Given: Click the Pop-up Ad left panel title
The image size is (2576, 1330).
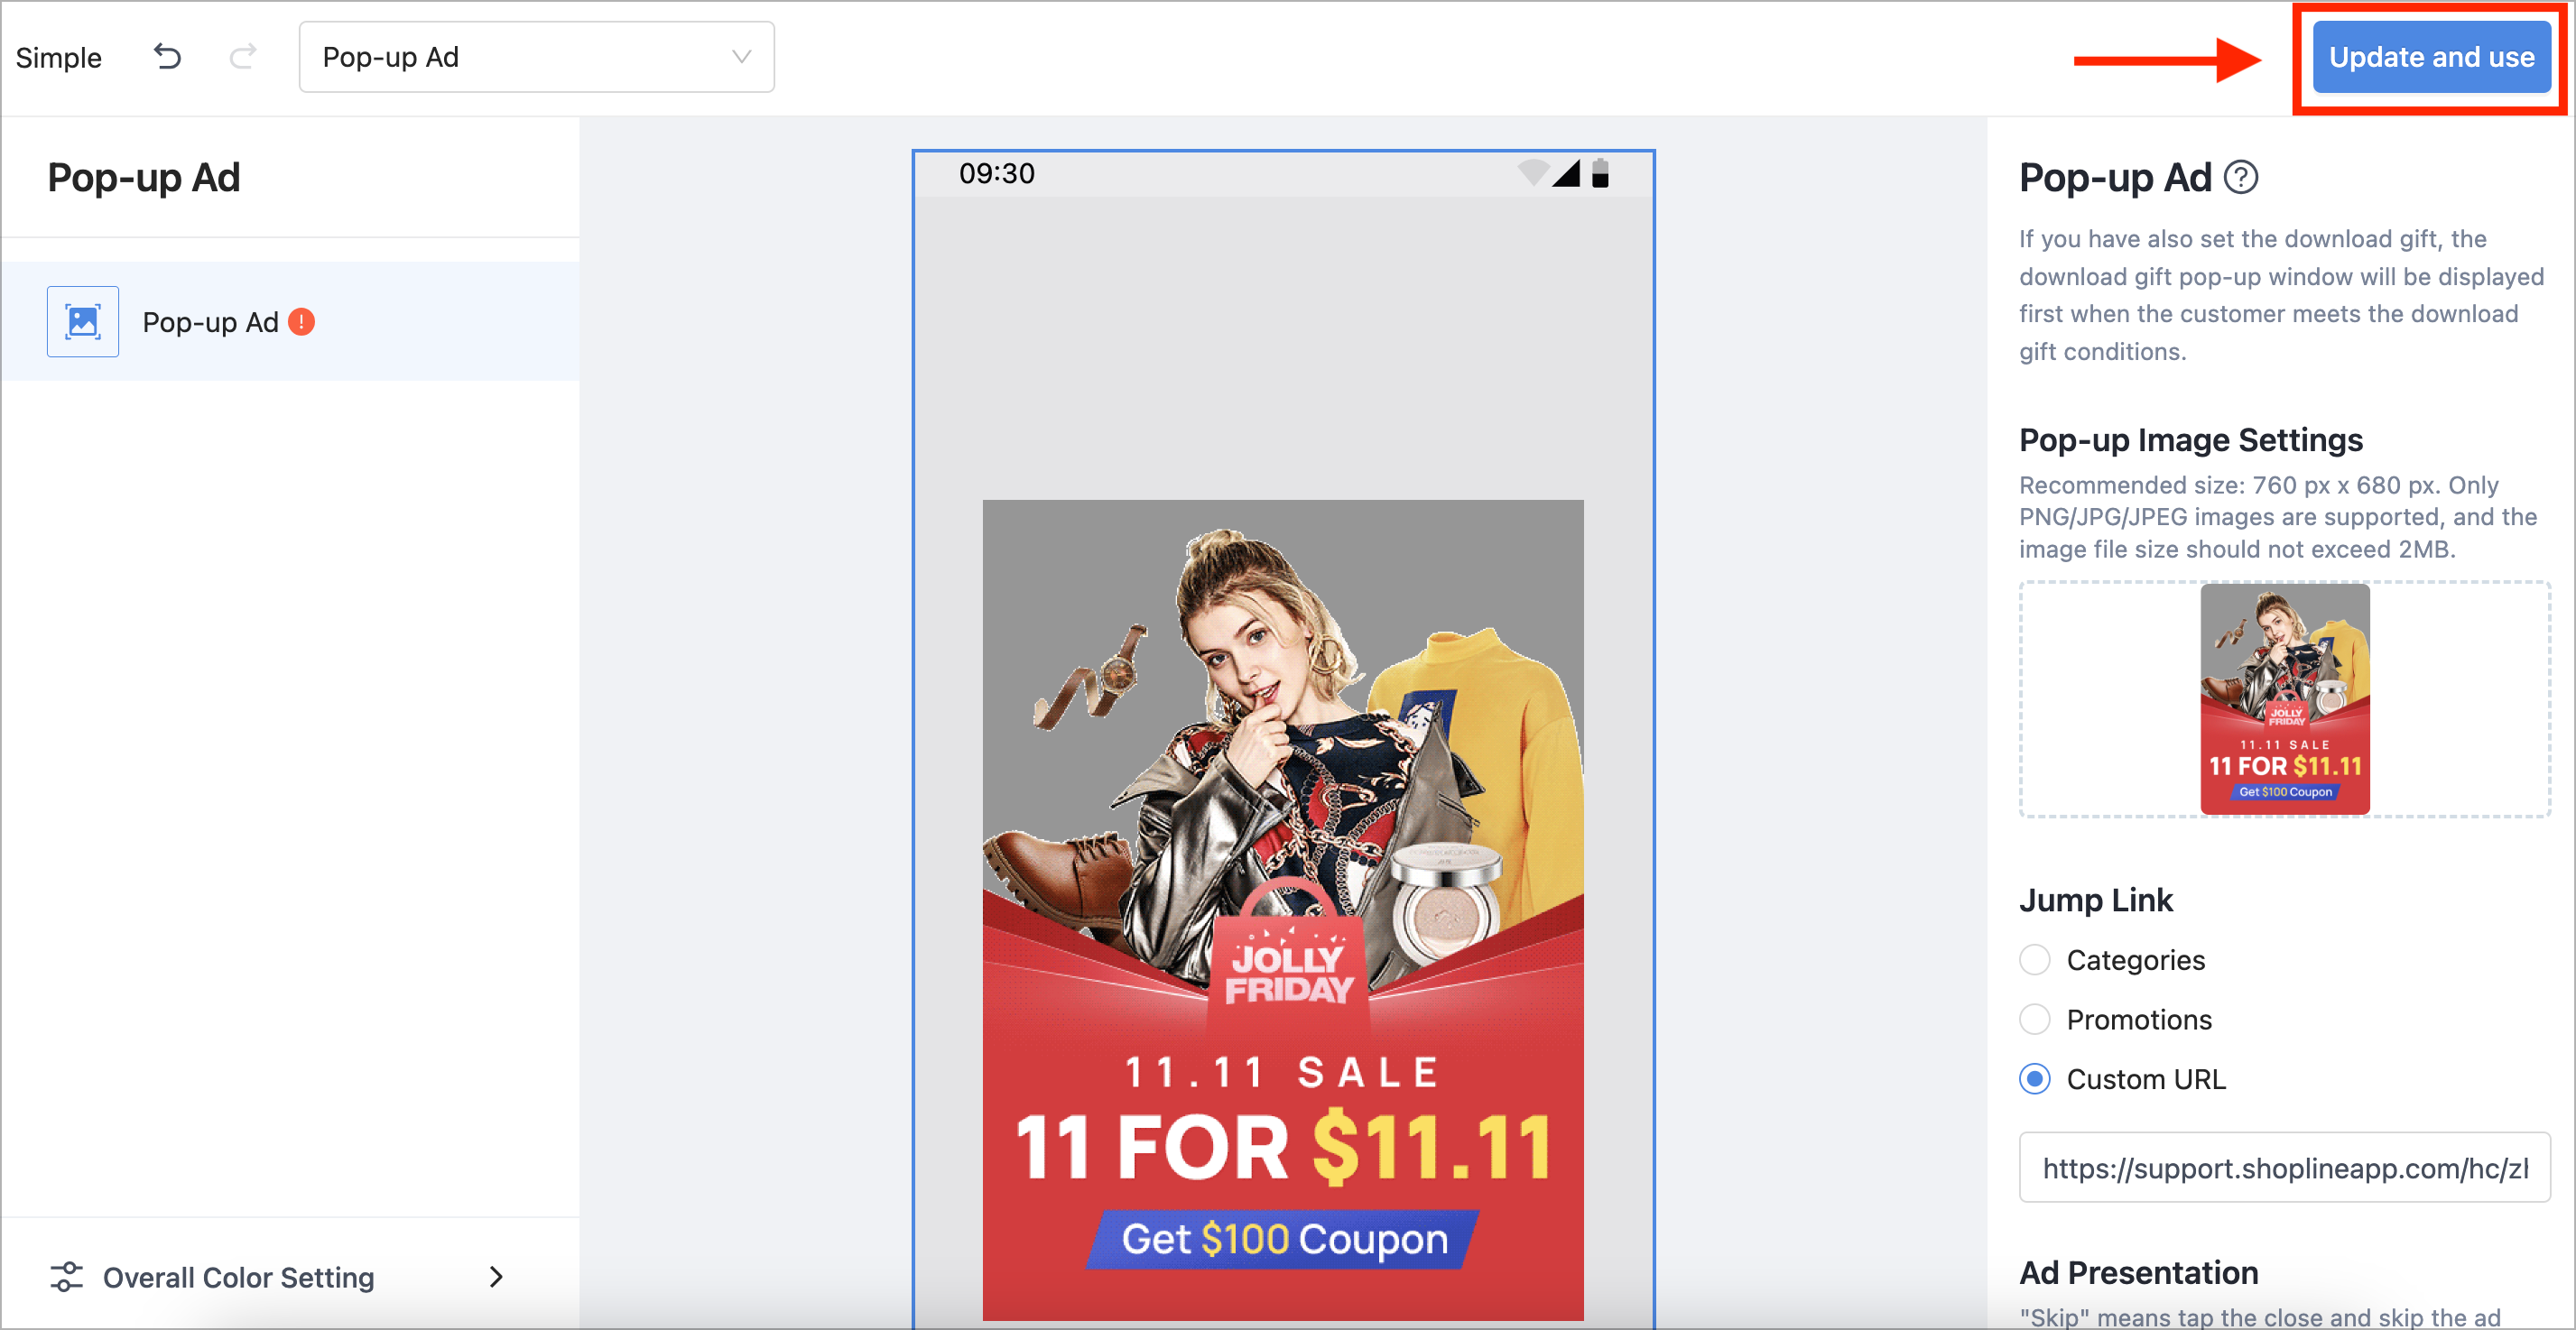Looking at the screenshot, I should click(x=144, y=178).
